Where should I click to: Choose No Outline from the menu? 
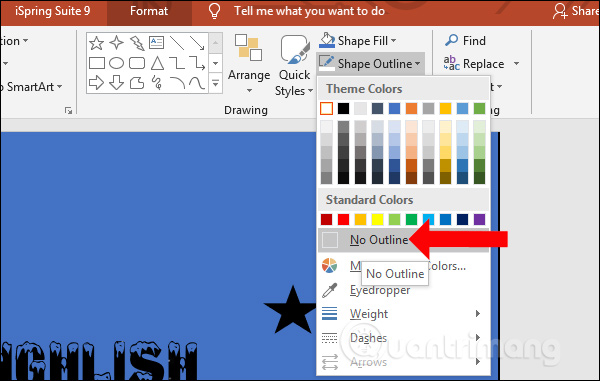coord(404,240)
